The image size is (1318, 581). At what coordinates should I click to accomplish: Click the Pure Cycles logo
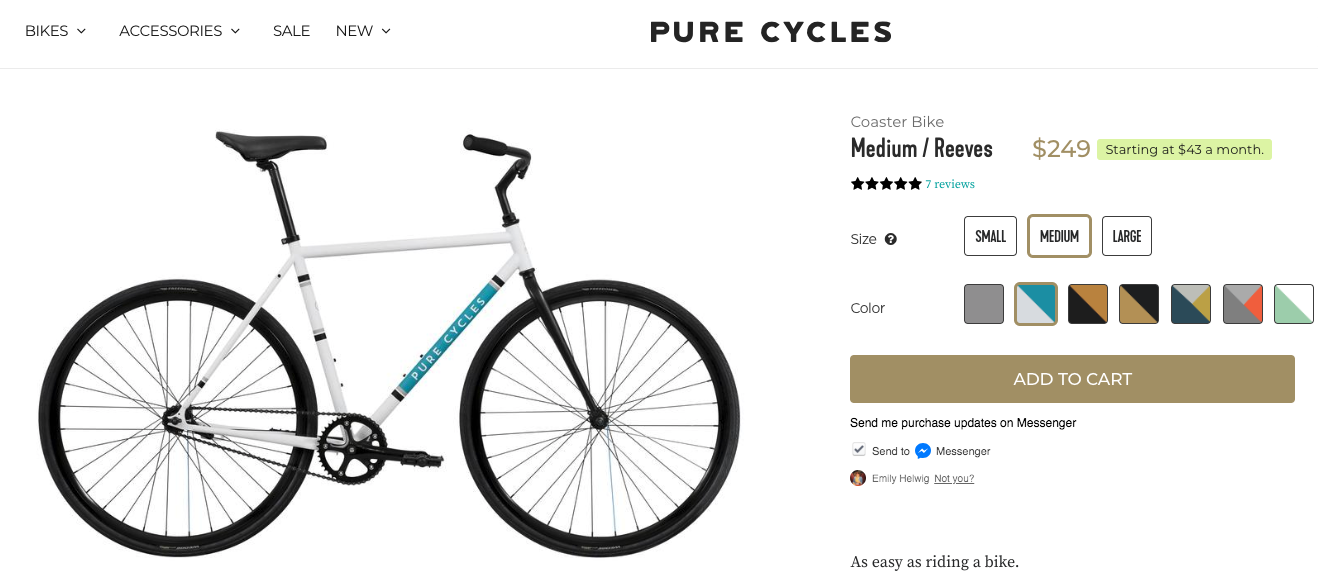click(x=770, y=31)
